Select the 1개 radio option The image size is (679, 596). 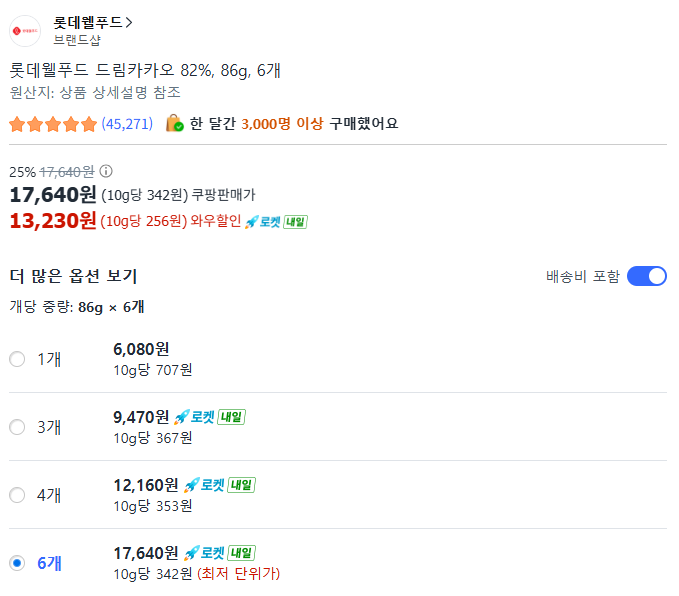pyautogui.click(x=17, y=359)
